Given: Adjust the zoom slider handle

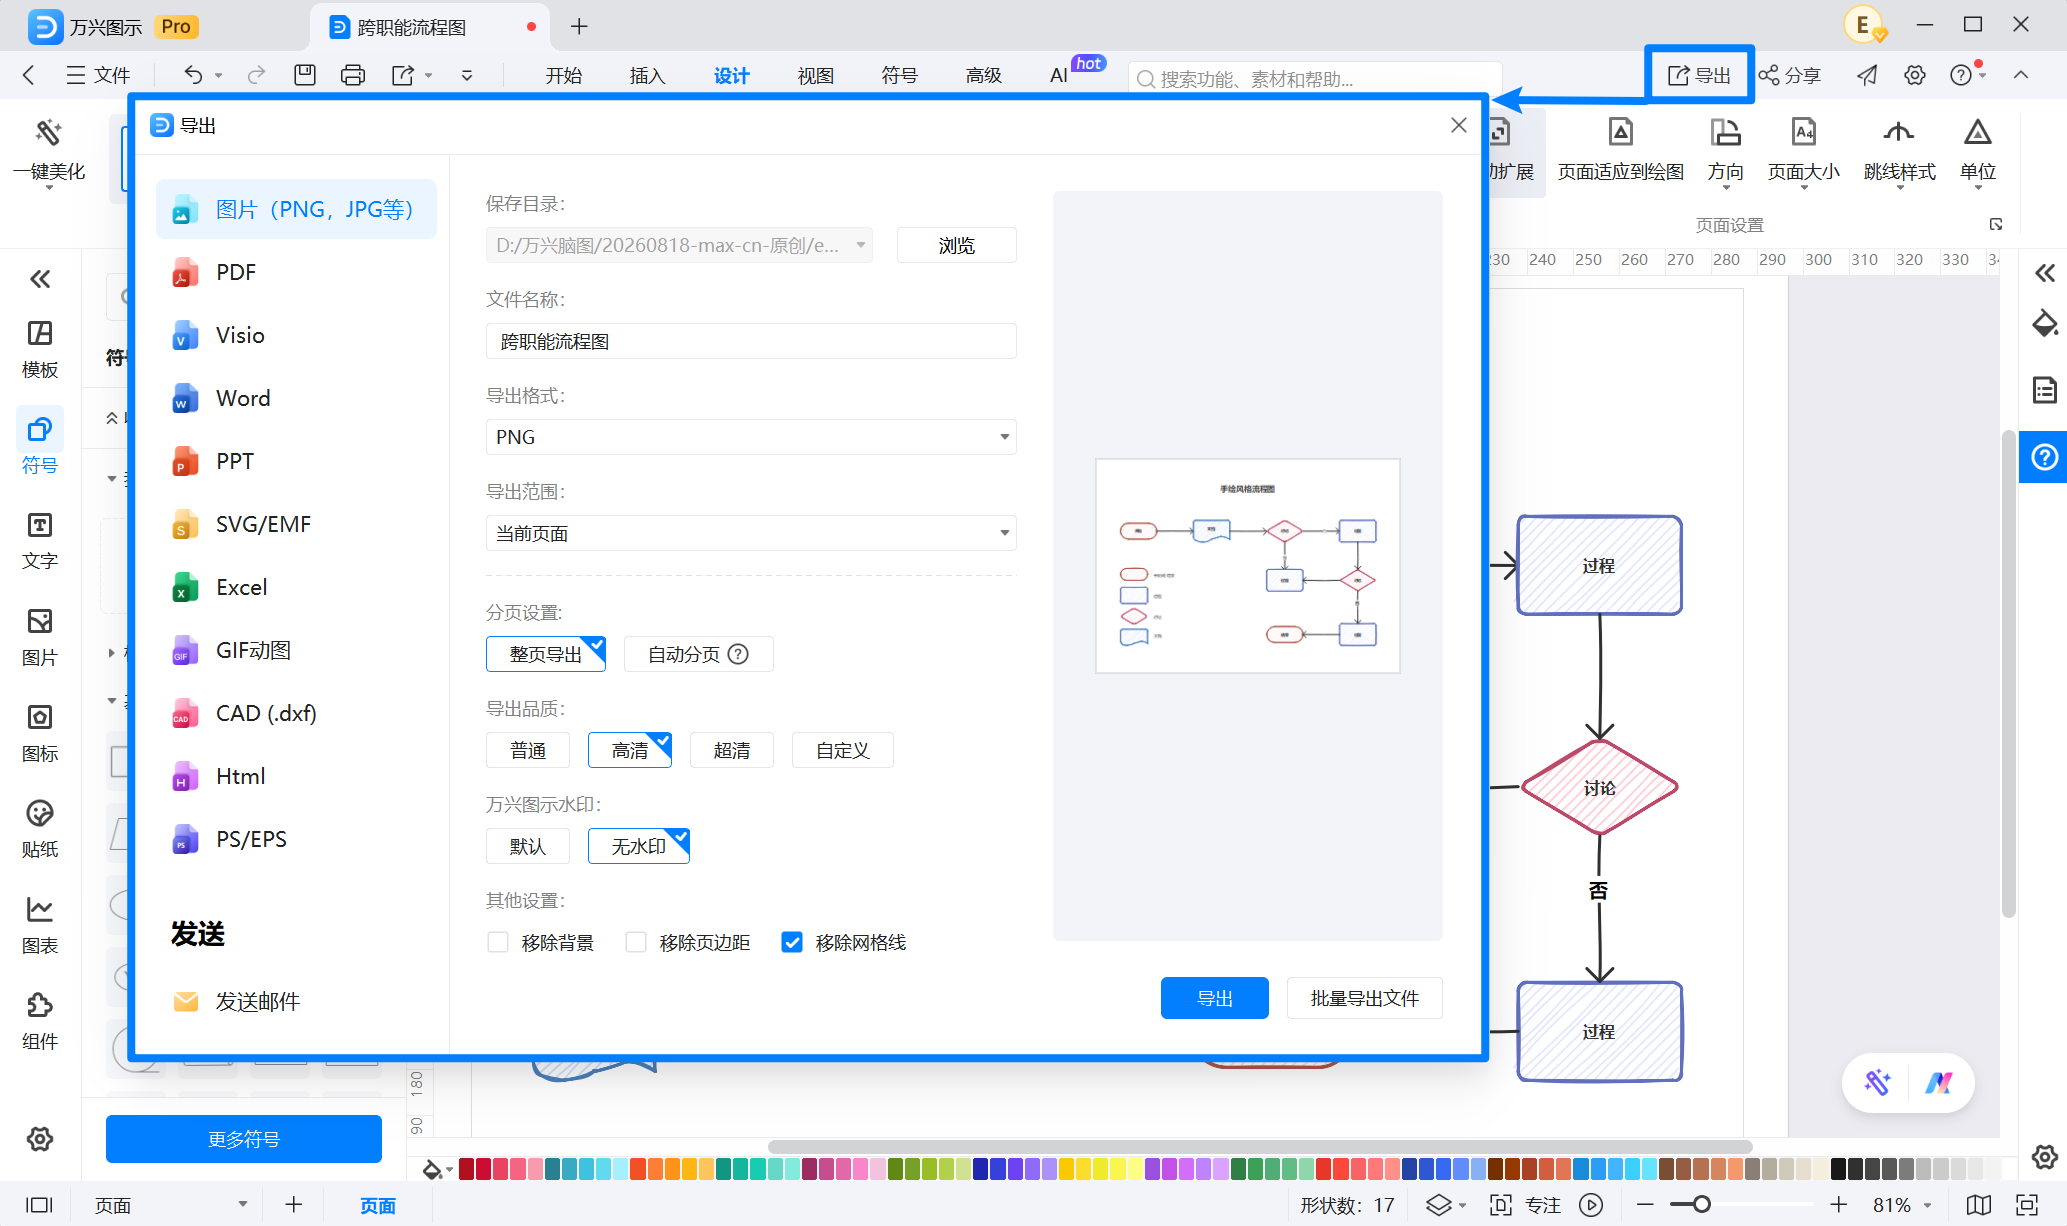Looking at the screenshot, I should pos(1701,1205).
